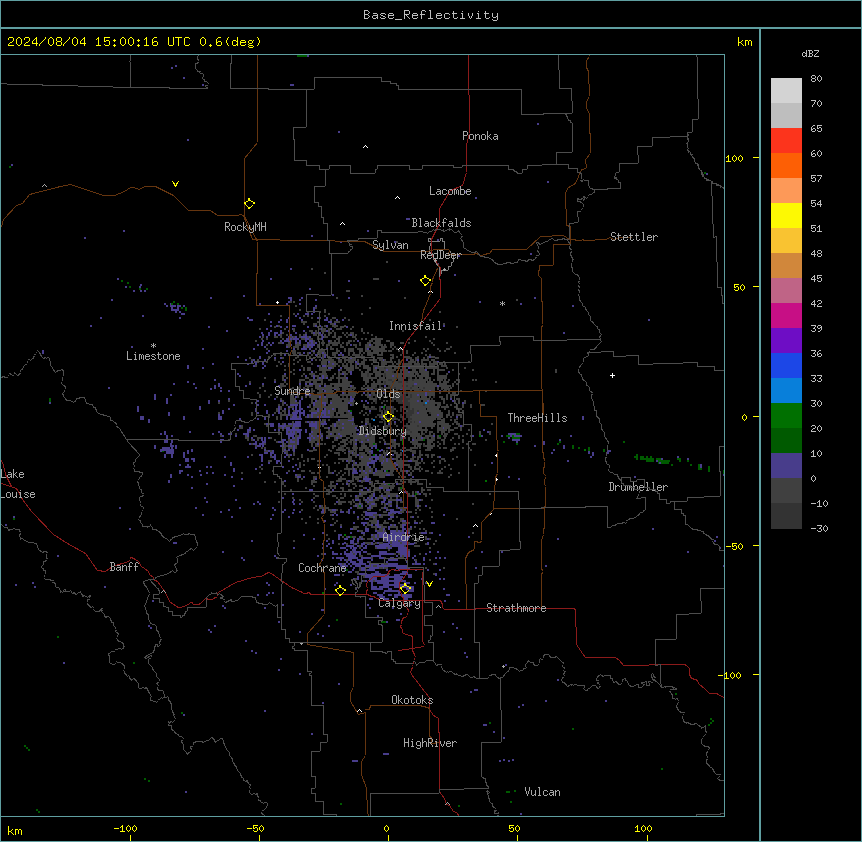Click the white asterisk above Limestone

pyautogui.click(x=153, y=346)
